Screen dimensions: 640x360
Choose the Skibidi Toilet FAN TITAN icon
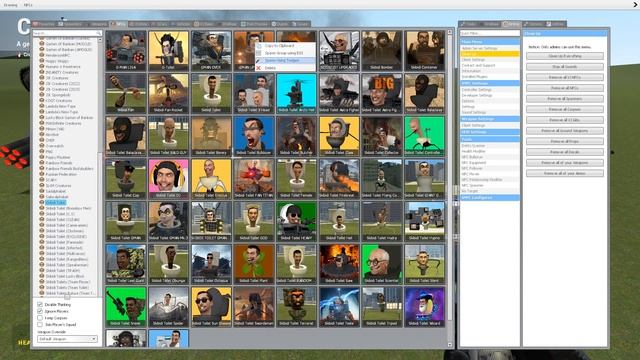pyautogui.click(x=254, y=179)
